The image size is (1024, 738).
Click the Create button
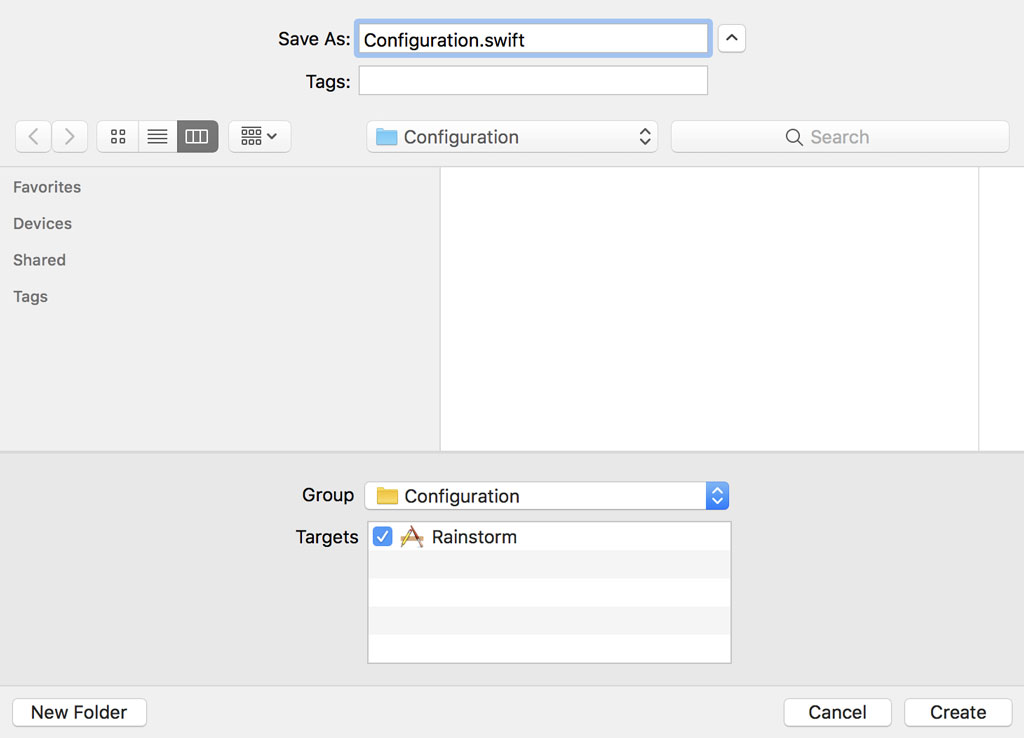click(957, 712)
